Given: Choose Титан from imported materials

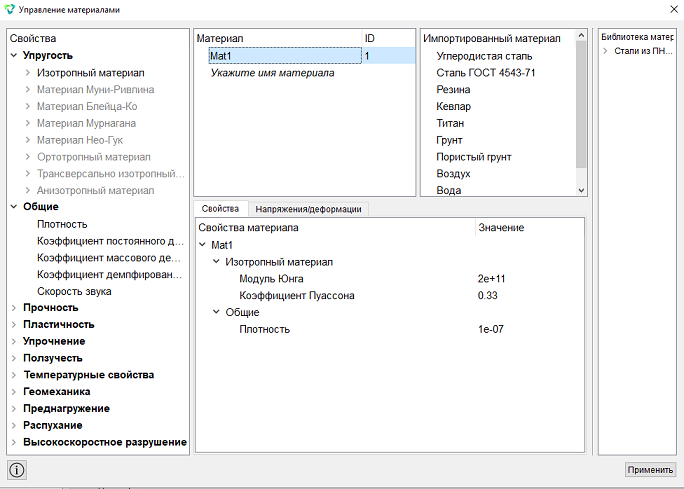Looking at the screenshot, I should 450,123.
